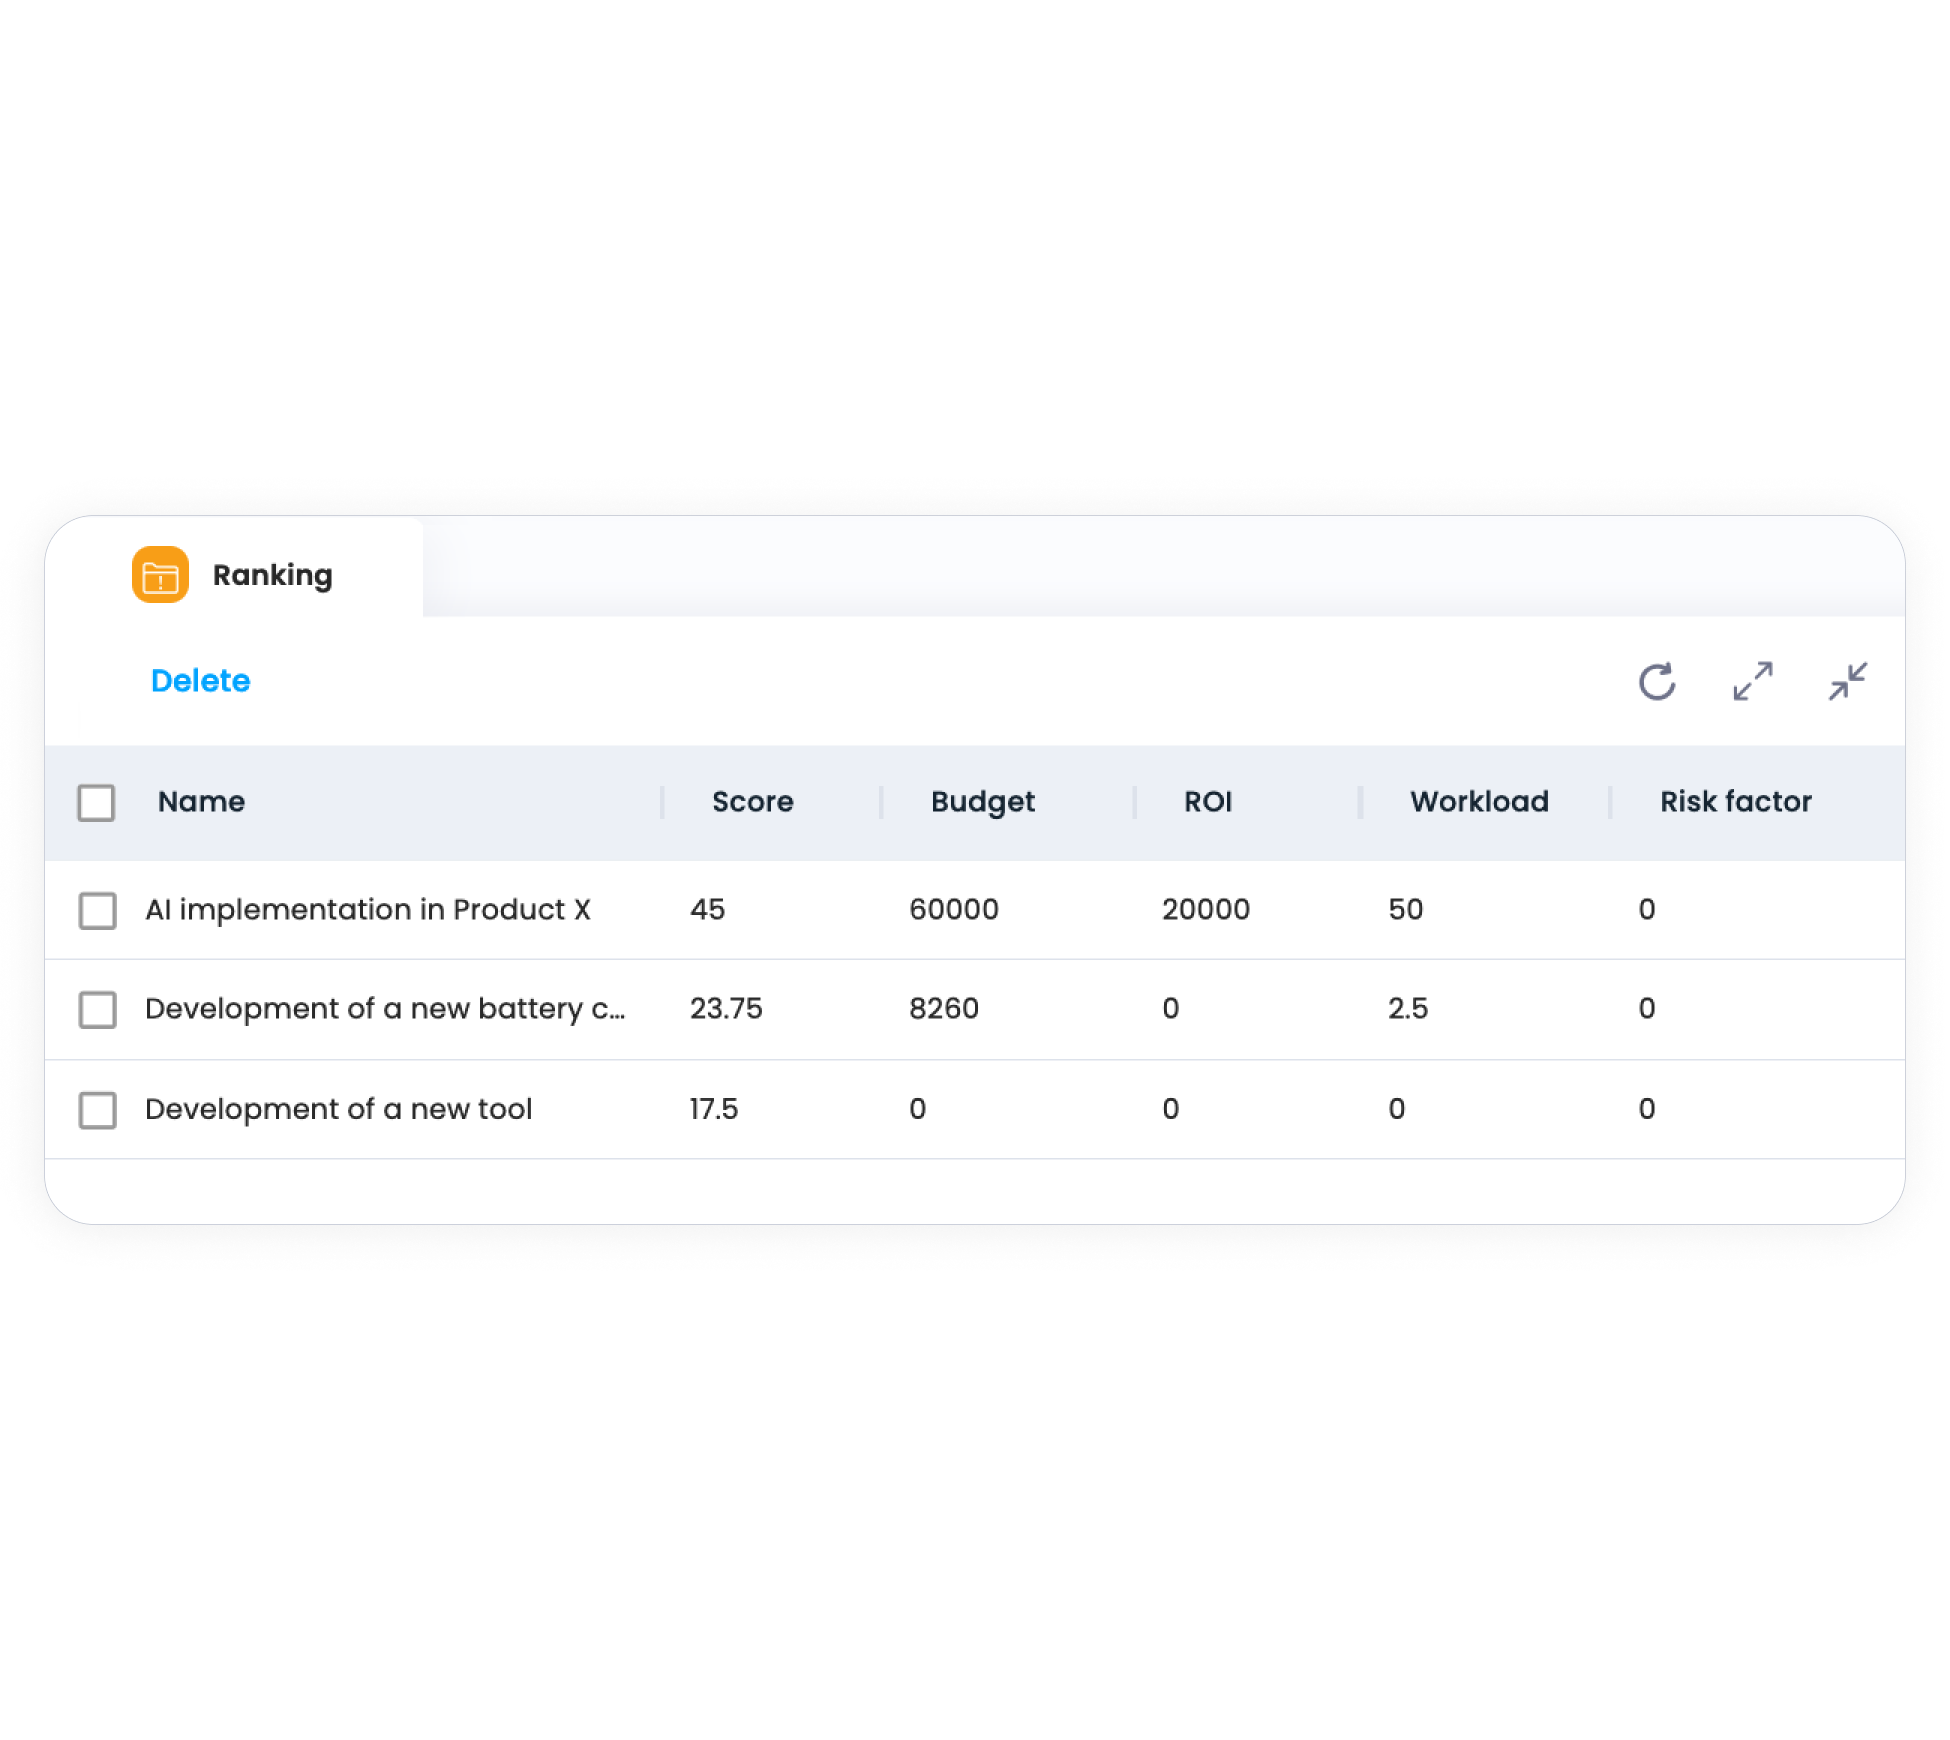Select the new battery row checkbox
The height and width of the screenshot is (1740, 1950).
click(x=97, y=1010)
